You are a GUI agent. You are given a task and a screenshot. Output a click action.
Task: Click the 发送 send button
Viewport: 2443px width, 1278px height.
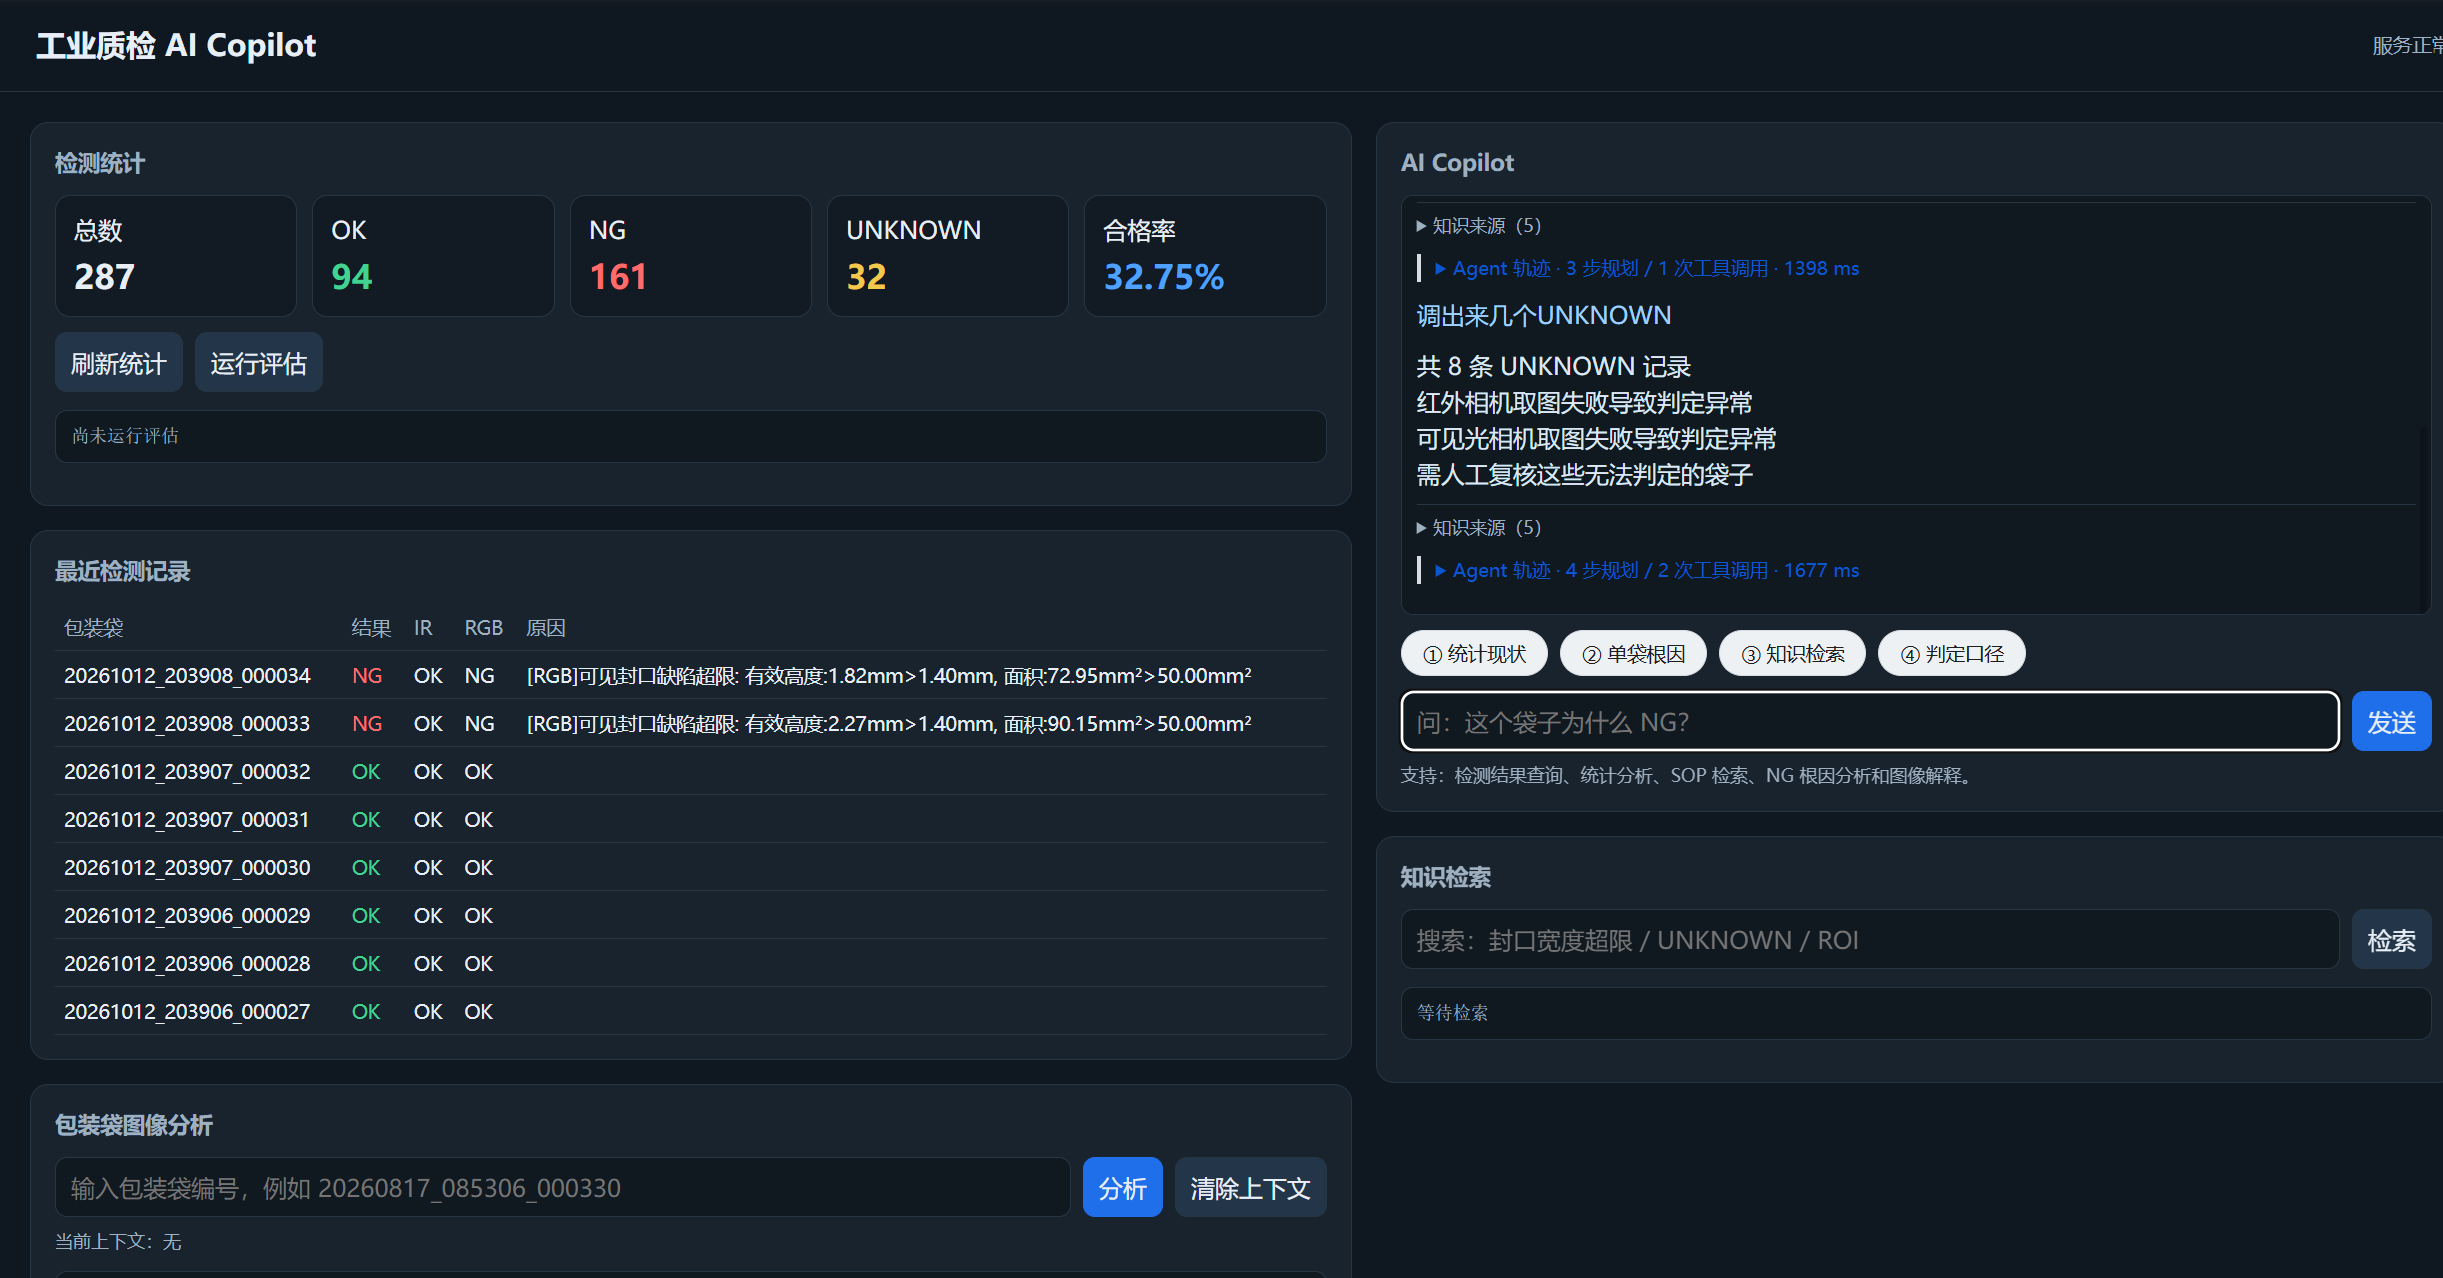click(2391, 721)
